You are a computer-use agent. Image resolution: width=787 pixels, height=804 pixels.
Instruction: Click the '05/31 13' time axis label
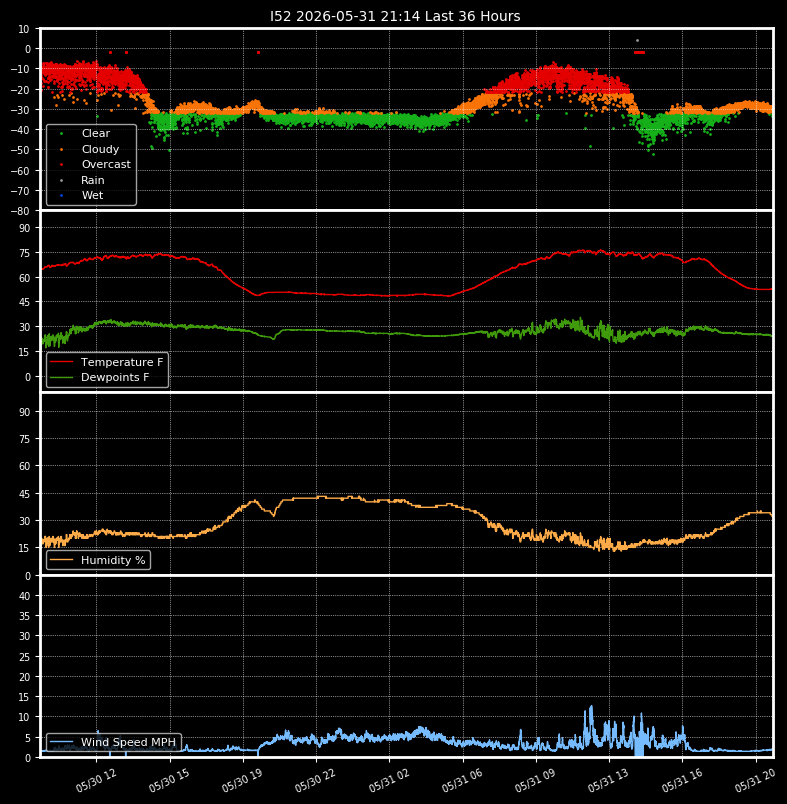click(608, 781)
